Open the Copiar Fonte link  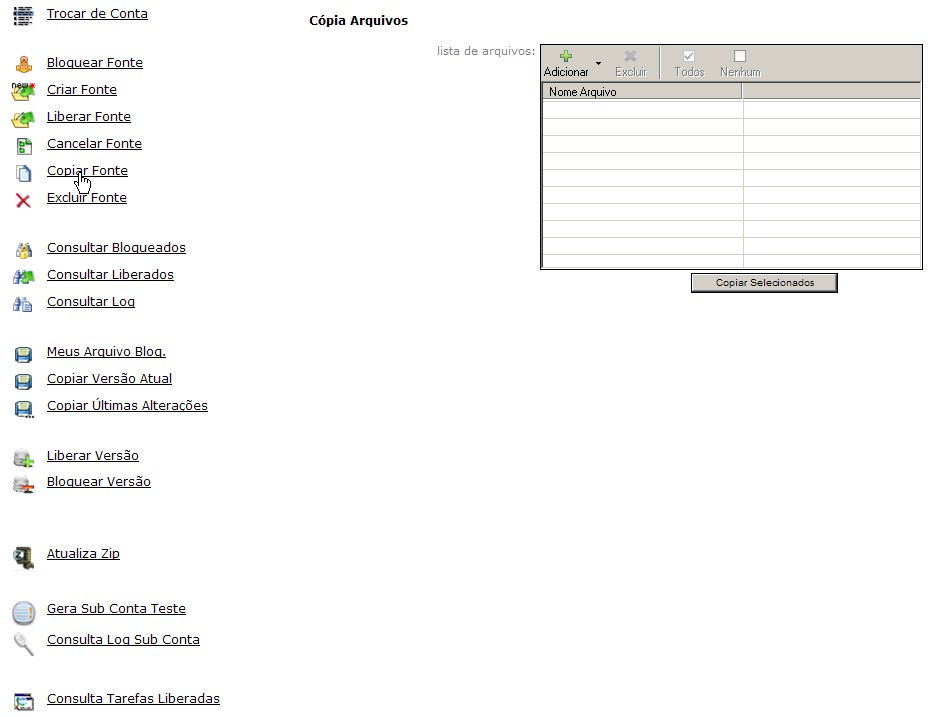pyautogui.click(x=87, y=171)
